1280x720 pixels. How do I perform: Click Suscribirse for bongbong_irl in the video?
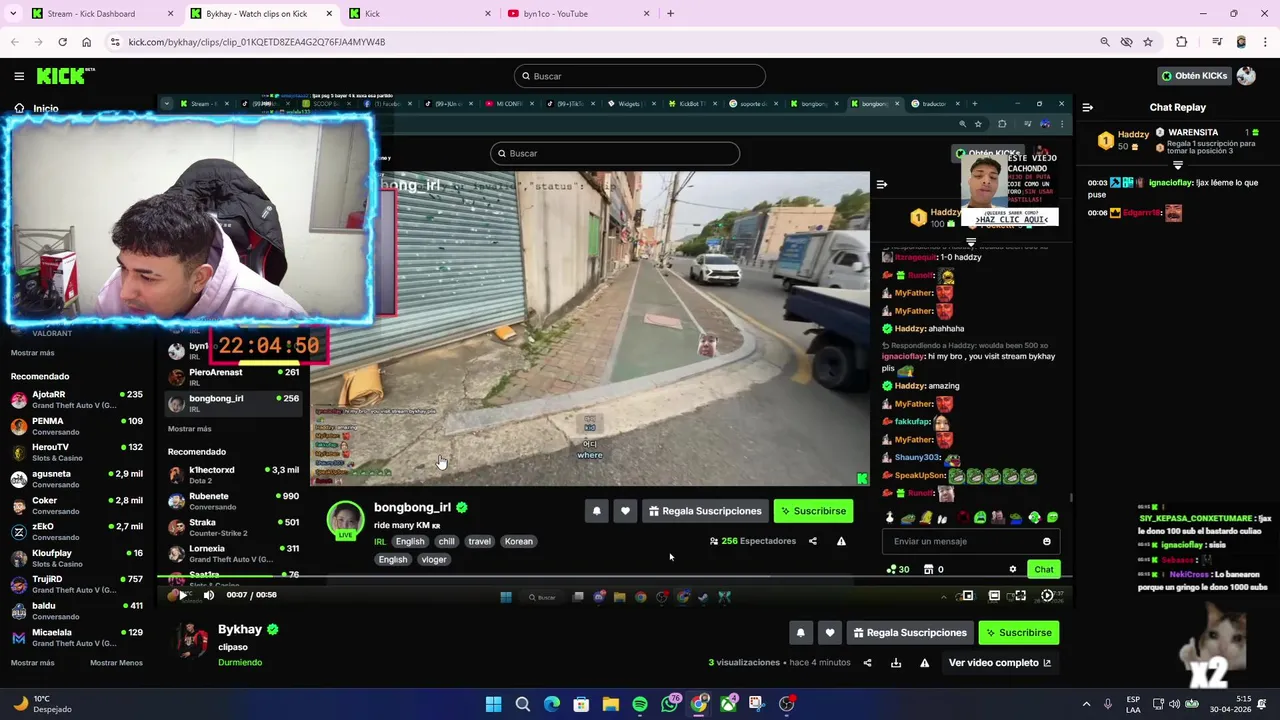click(x=813, y=511)
